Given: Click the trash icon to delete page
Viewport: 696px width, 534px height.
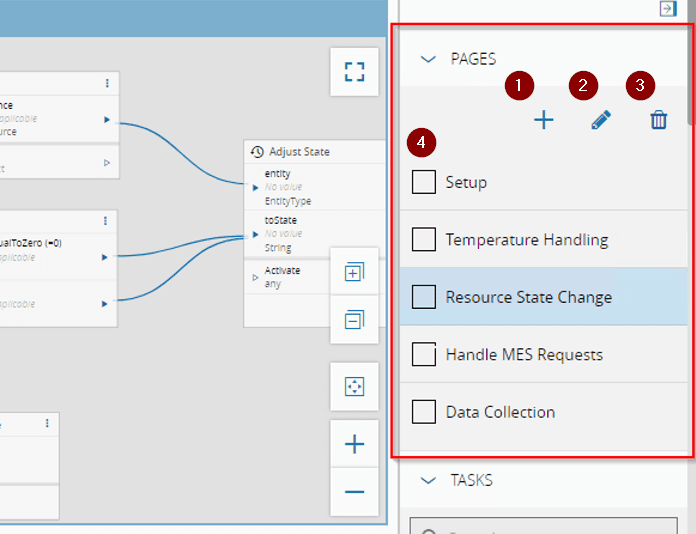Looking at the screenshot, I should [658, 121].
